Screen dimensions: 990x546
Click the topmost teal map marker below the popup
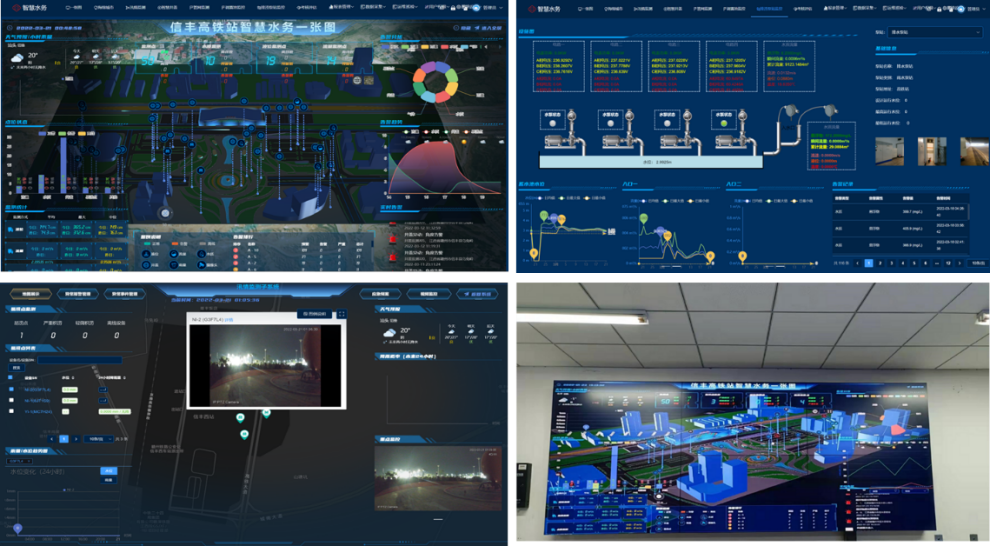(266, 413)
